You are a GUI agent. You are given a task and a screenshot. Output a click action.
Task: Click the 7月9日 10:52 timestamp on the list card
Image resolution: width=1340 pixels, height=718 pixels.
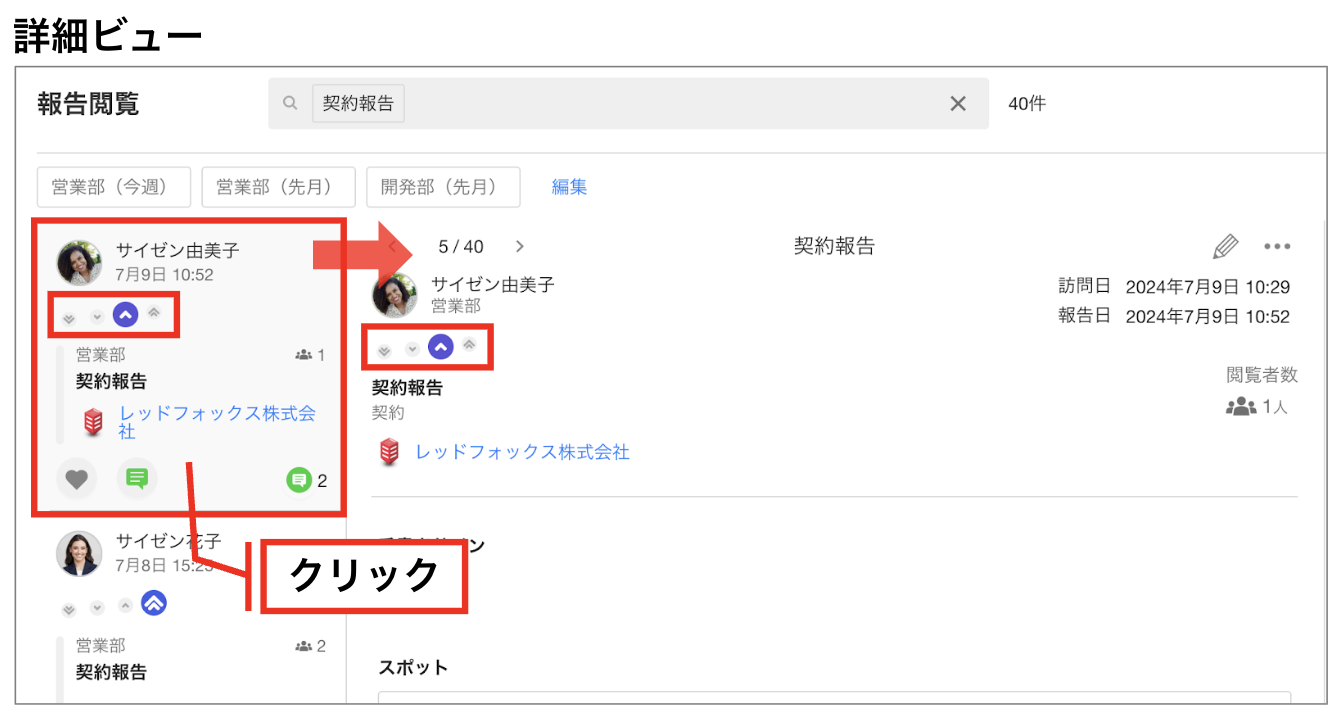[164, 275]
